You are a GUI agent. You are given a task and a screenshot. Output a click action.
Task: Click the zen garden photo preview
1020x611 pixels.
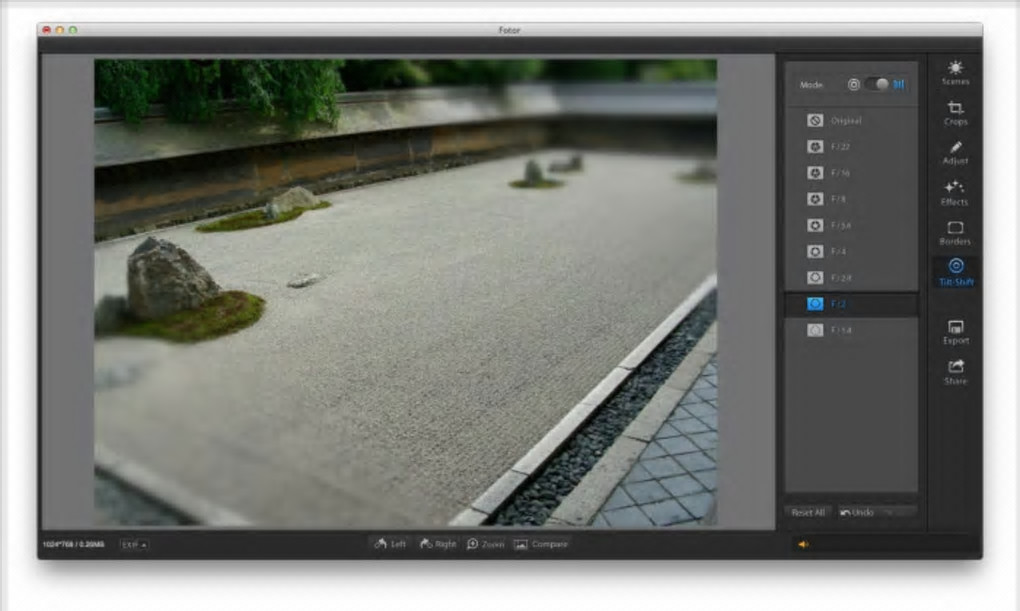406,292
